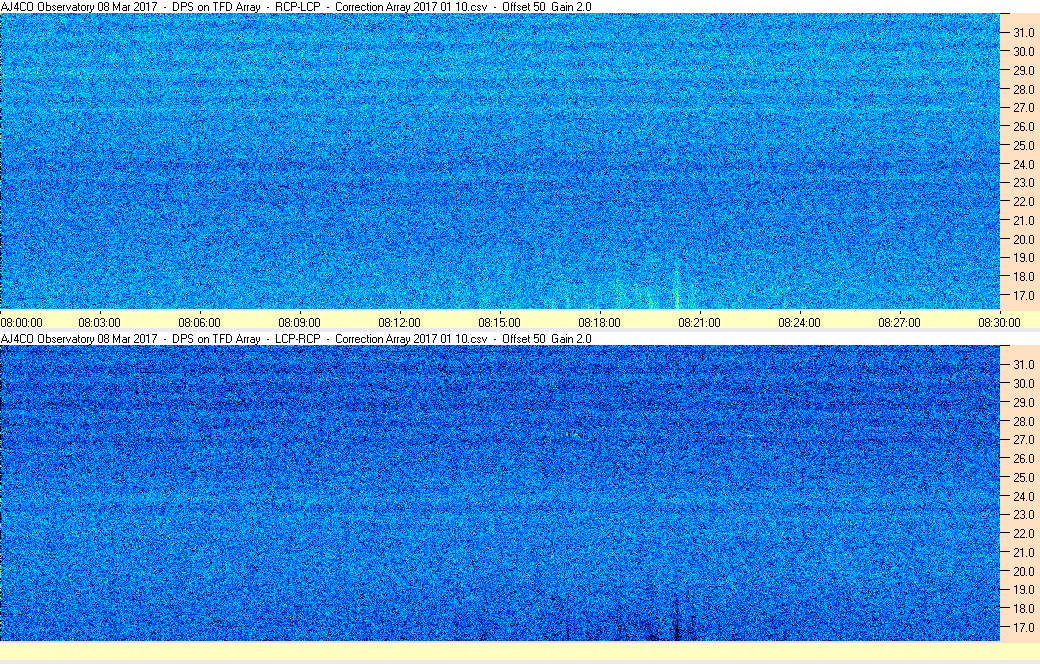The height and width of the screenshot is (664, 1040).
Task: Click 24.0 frequency label in LCP-RCP panel
Action: [1023, 496]
